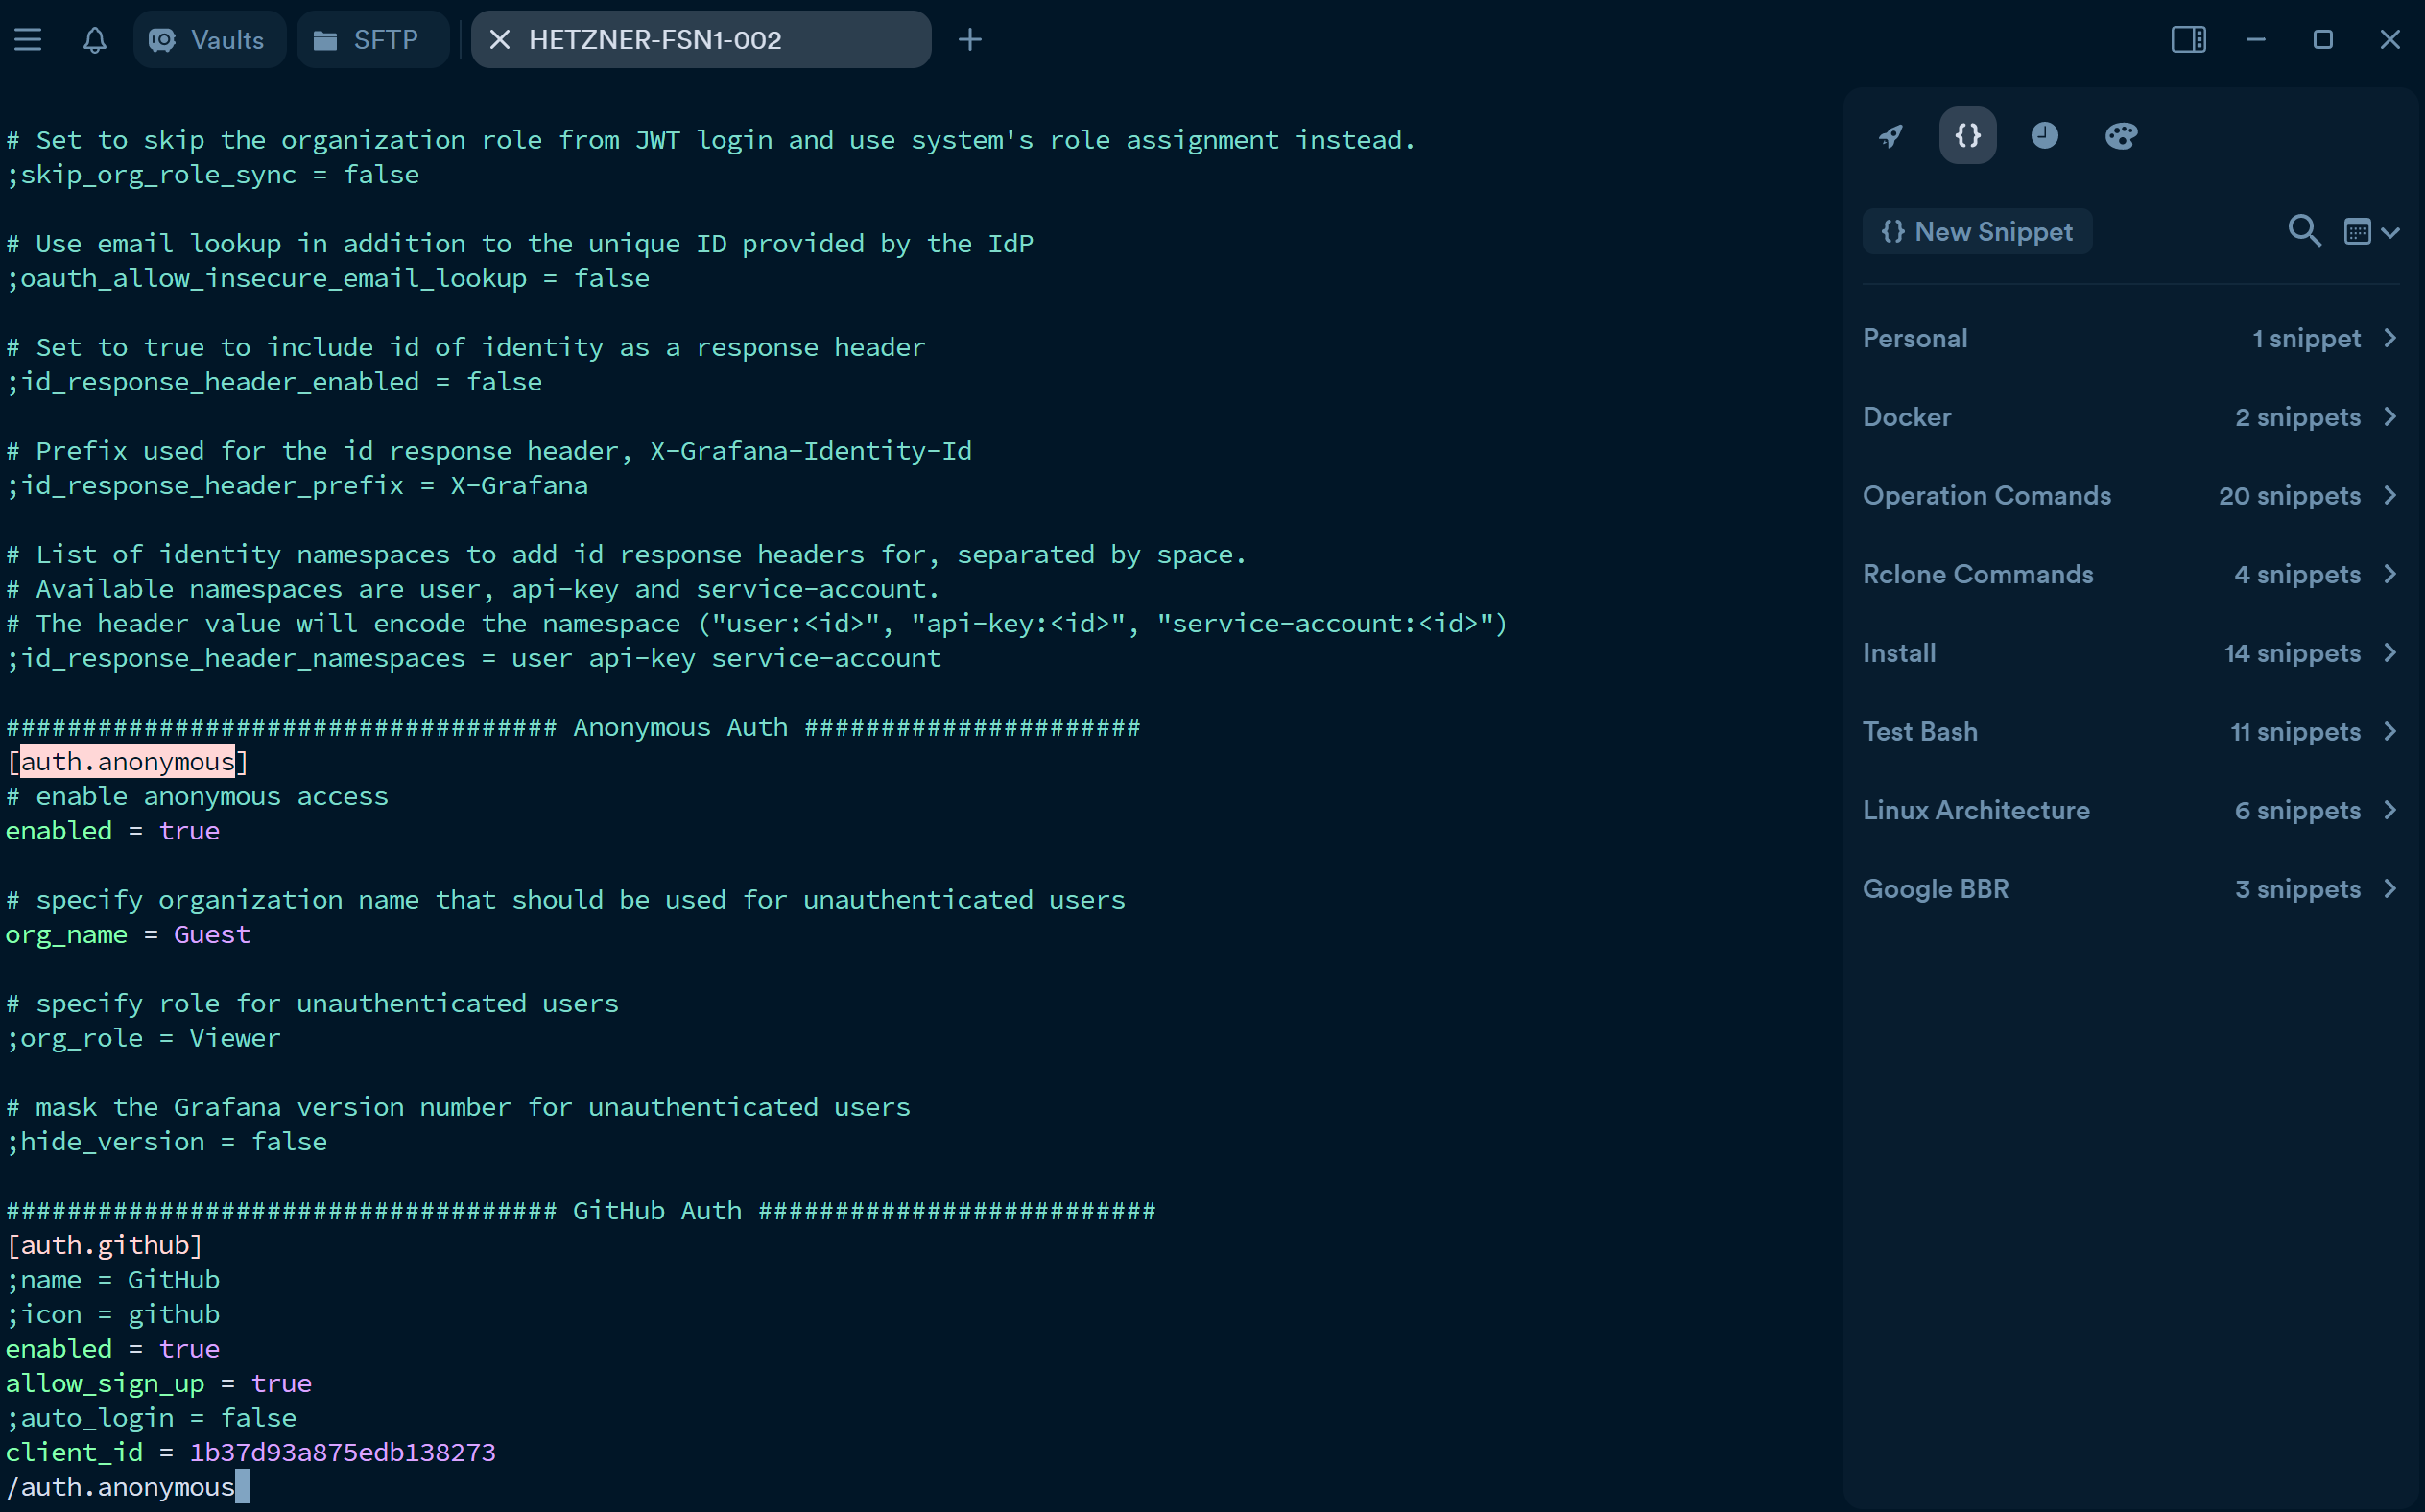Open the snippet view options dropdown

tap(2371, 232)
